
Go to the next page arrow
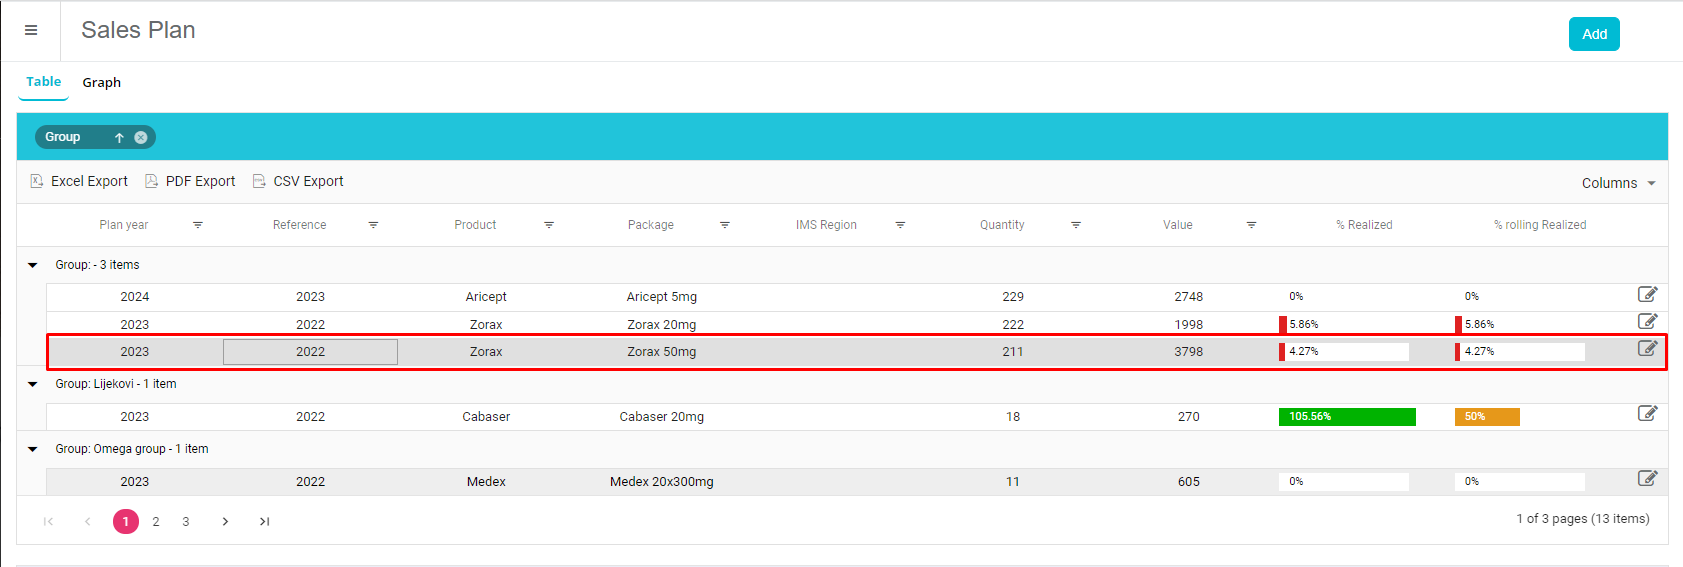(225, 521)
